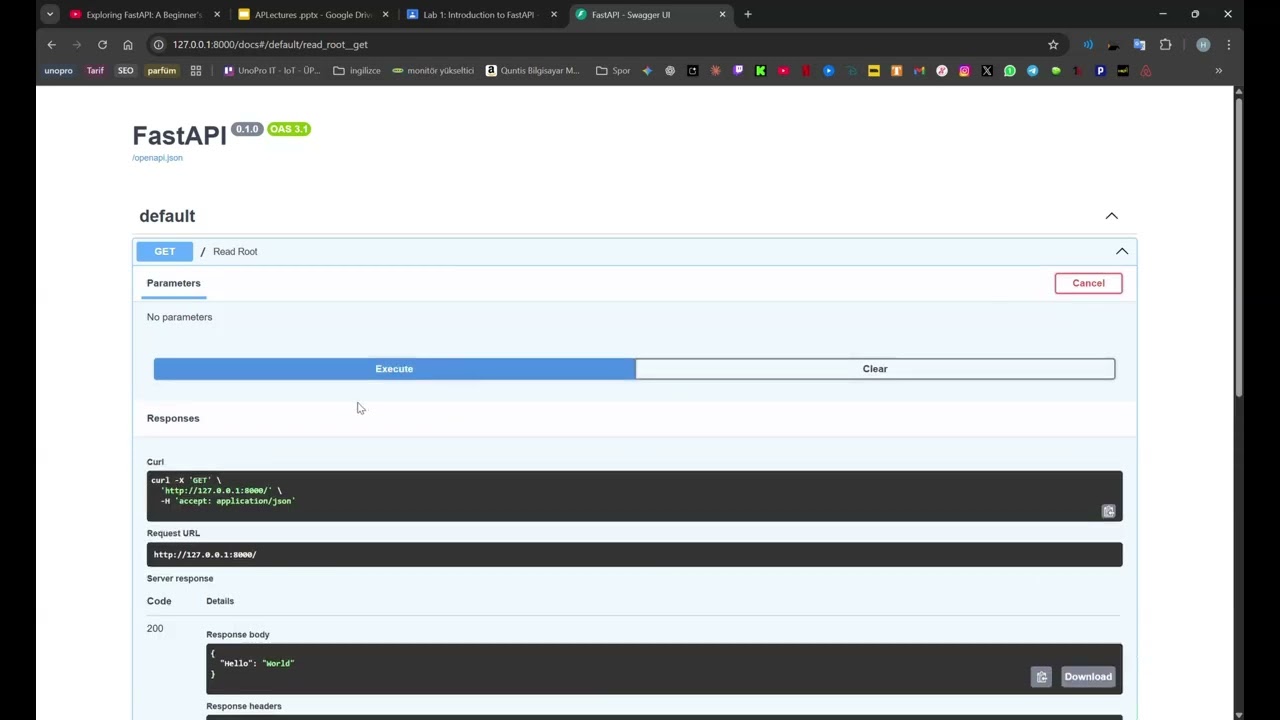Select the FastAPI - Swagger UI tab
Viewport: 1280px width, 720px height.
coord(651,15)
